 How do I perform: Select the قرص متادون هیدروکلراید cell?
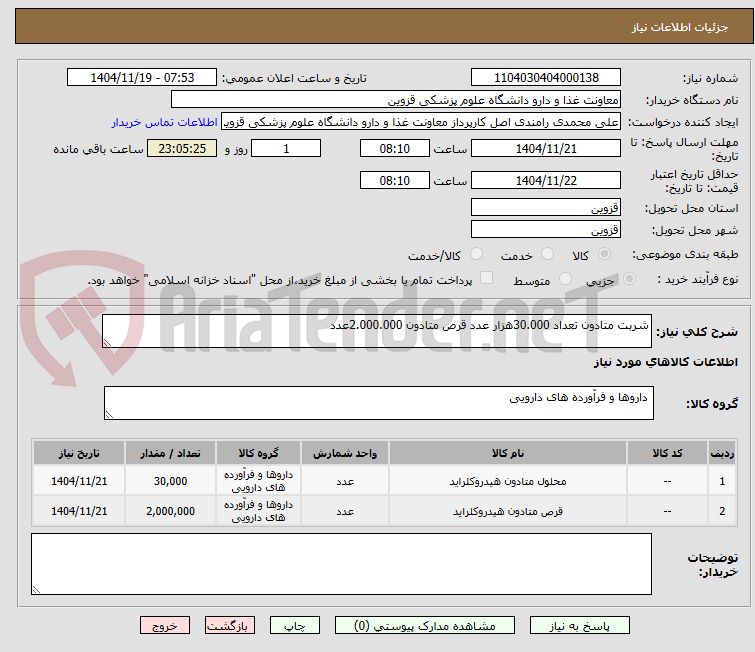tap(508, 511)
